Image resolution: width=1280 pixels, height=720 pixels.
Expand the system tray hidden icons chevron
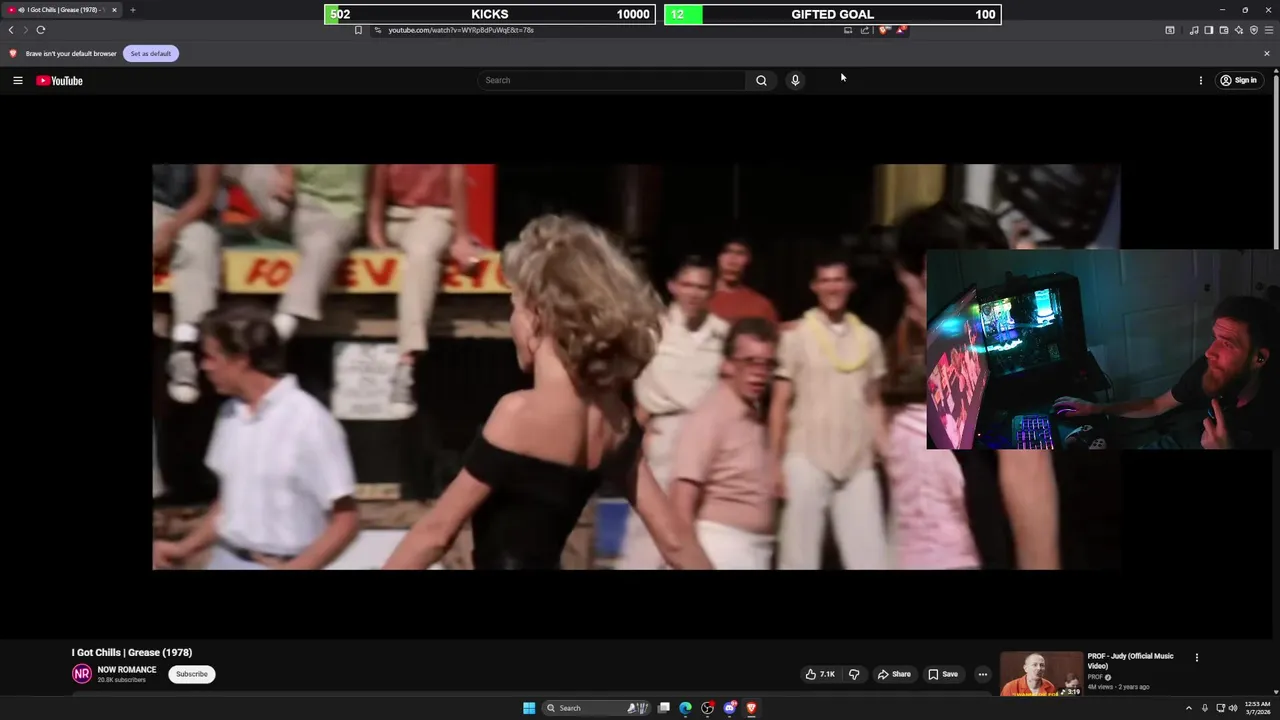(1189, 708)
